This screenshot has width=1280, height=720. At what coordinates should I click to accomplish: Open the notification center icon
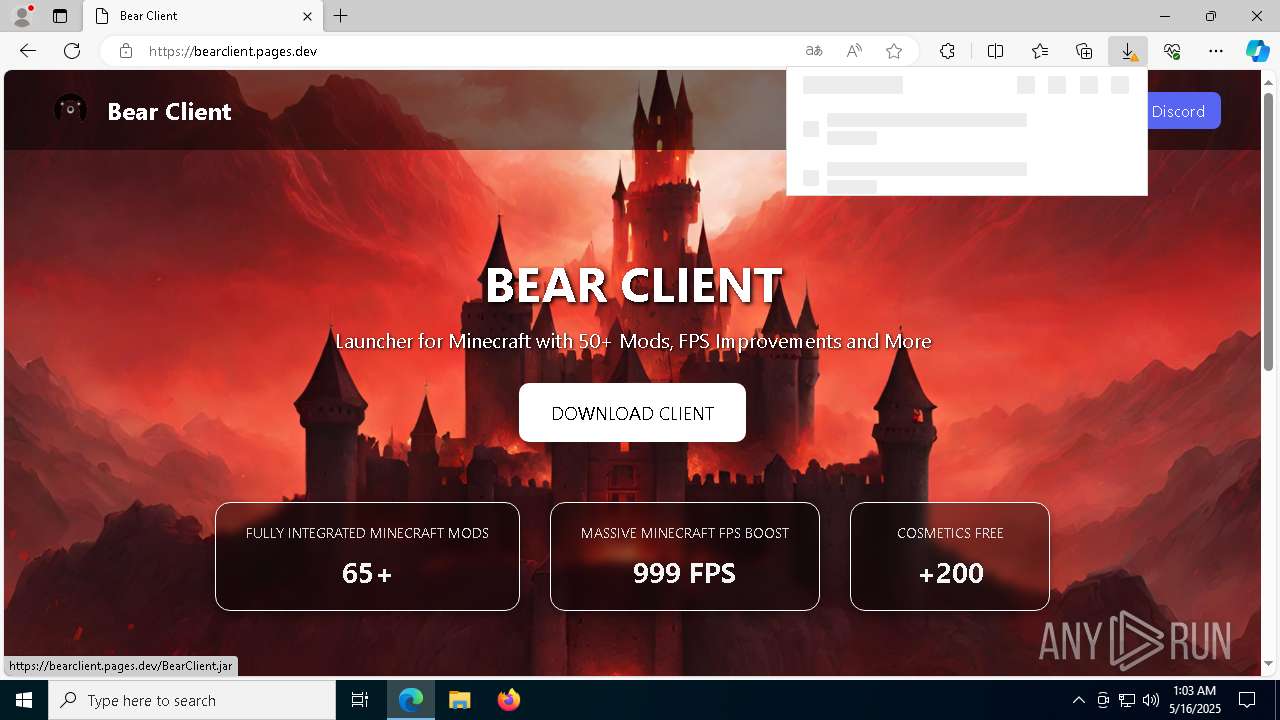point(1247,700)
